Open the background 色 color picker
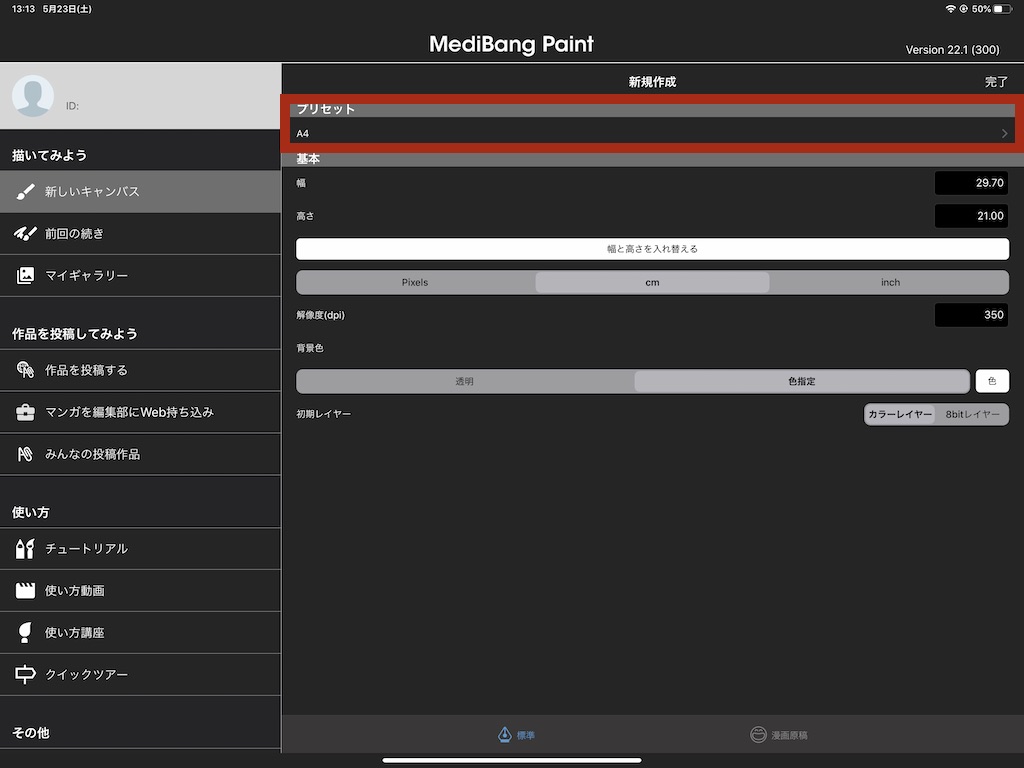This screenshot has height=768, width=1024. pyautogui.click(x=992, y=381)
